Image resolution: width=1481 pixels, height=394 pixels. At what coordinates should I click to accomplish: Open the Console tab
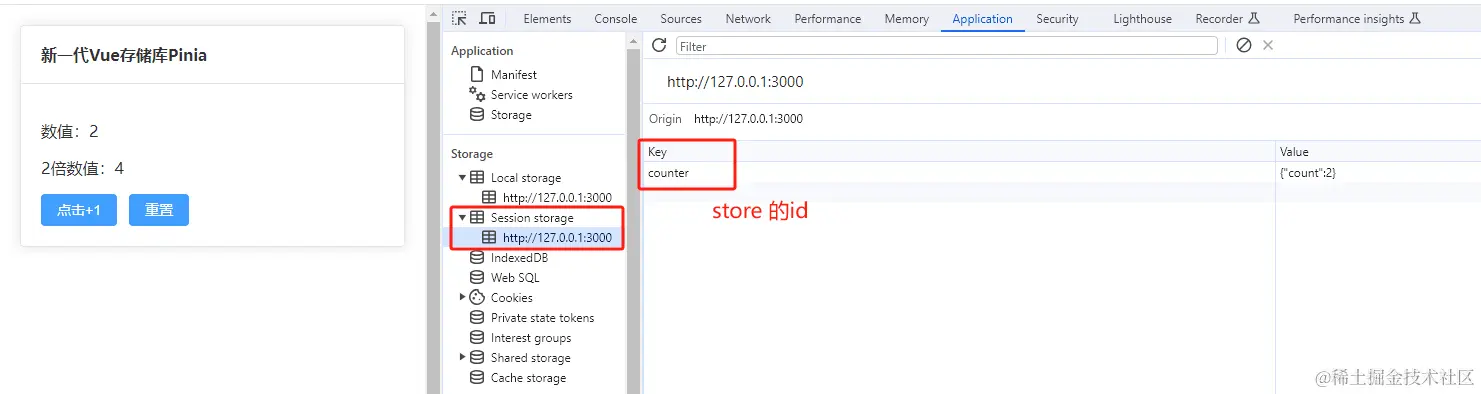tap(616, 19)
